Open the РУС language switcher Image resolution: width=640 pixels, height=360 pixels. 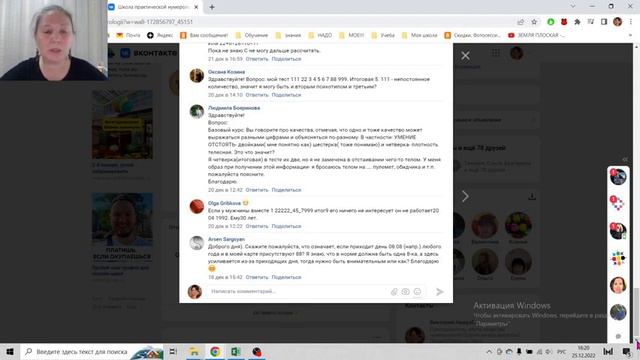coord(562,352)
